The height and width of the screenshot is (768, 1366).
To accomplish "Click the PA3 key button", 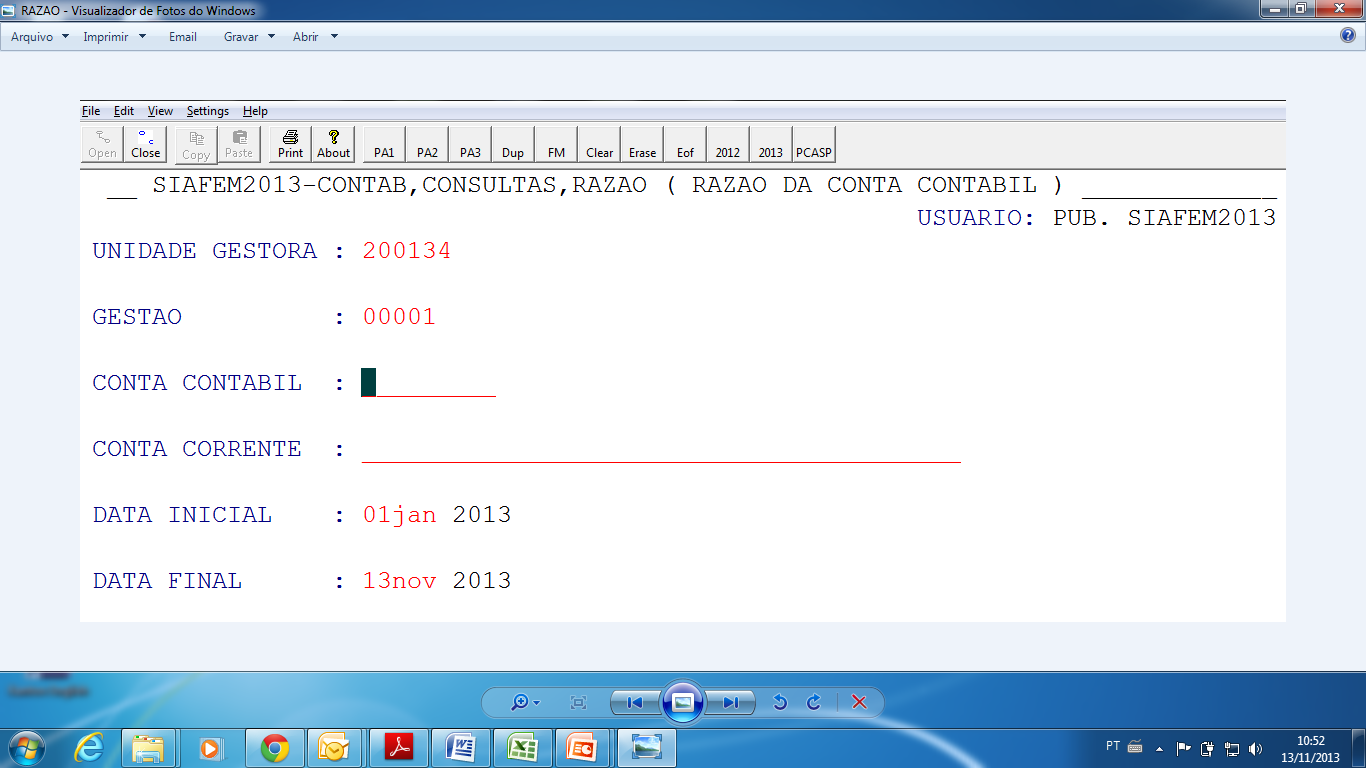I will [470, 144].
